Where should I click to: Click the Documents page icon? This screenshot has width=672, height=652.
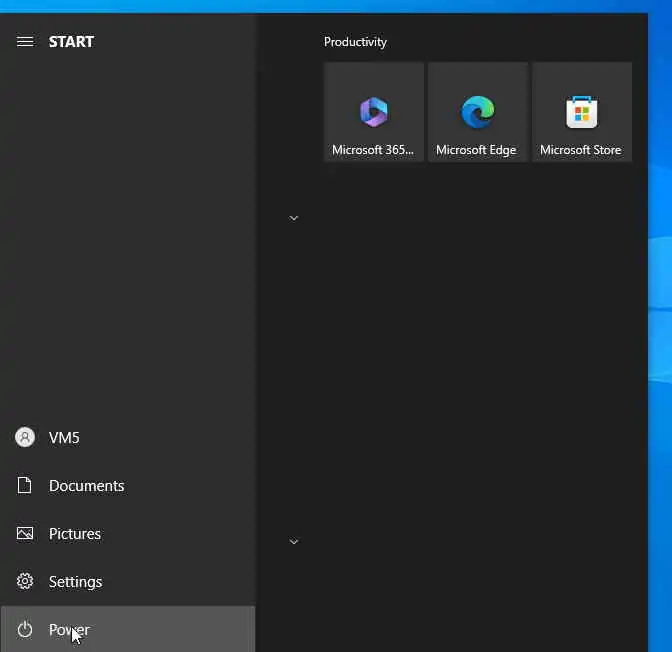click(x=24, y=485)
